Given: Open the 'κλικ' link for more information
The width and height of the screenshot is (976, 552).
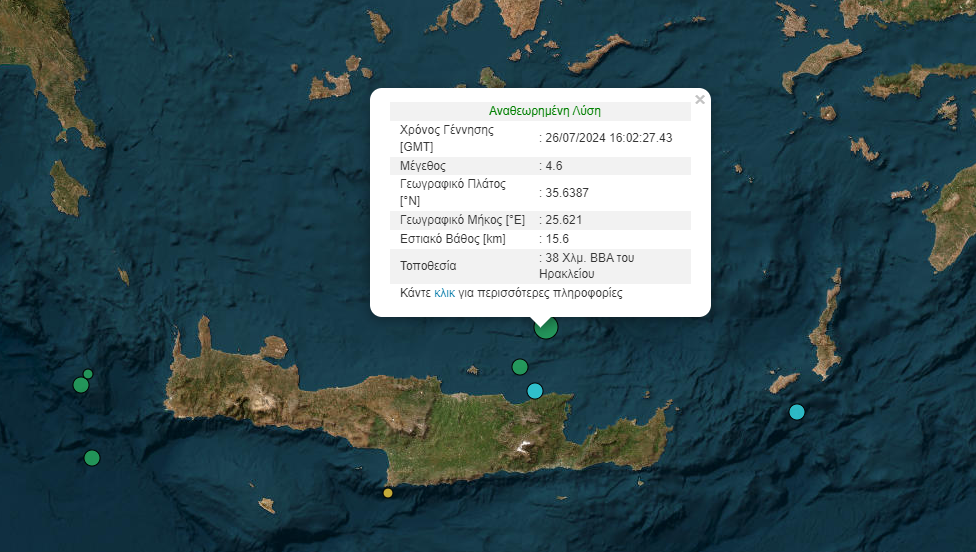Looking at the screenshot, I should coord(444,294).
